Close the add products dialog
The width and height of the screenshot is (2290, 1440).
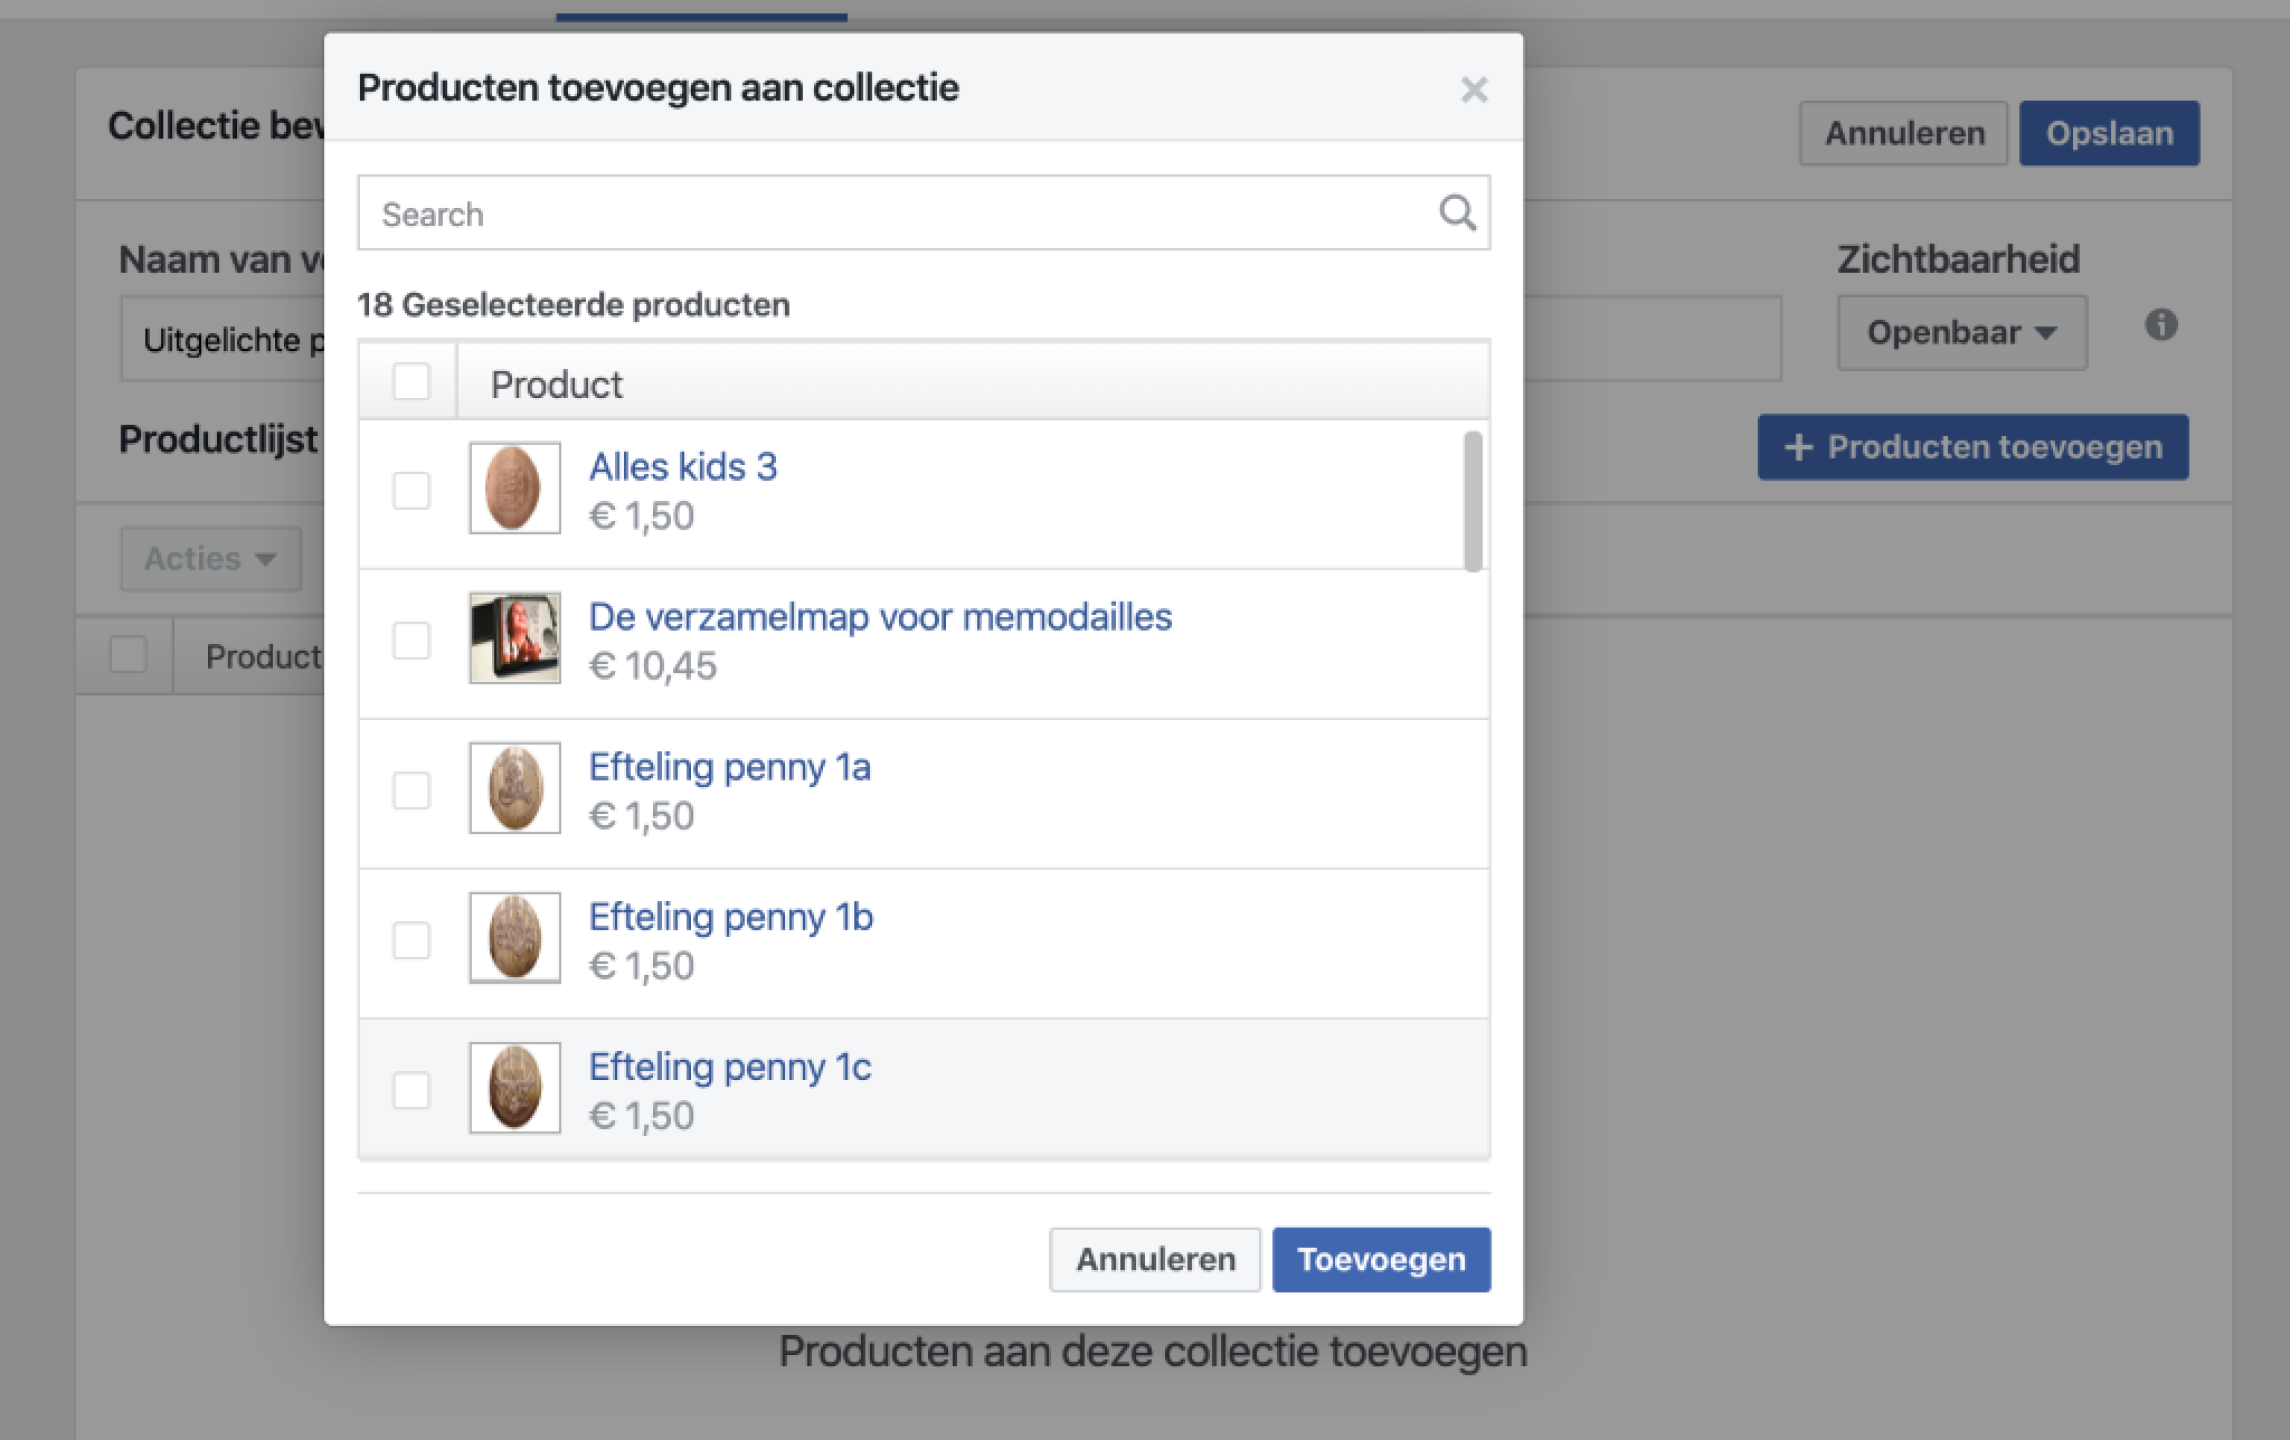tap(1473, 90)
